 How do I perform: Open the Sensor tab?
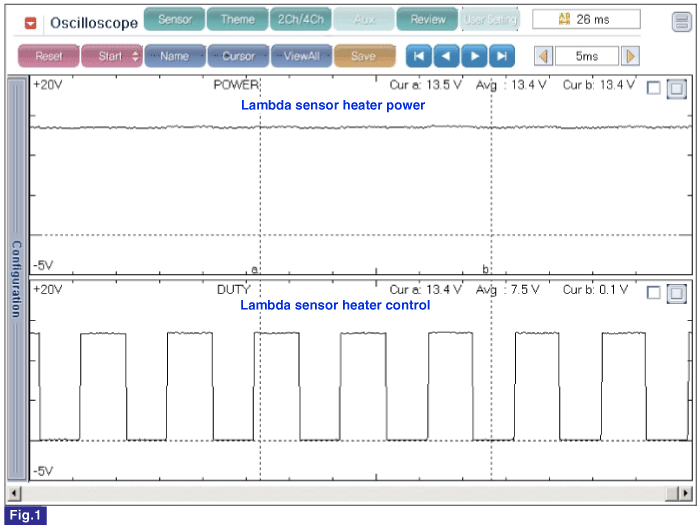click(175, 20)
